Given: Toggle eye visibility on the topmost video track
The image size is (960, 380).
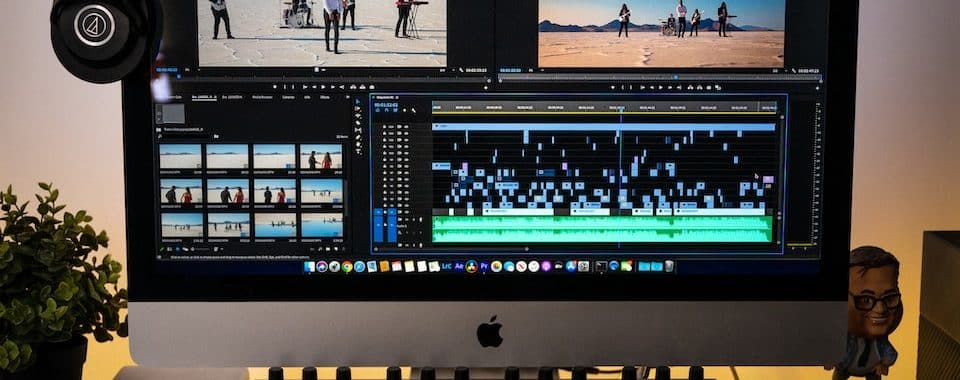Looking at the screenshot, I should coord(407,127).
